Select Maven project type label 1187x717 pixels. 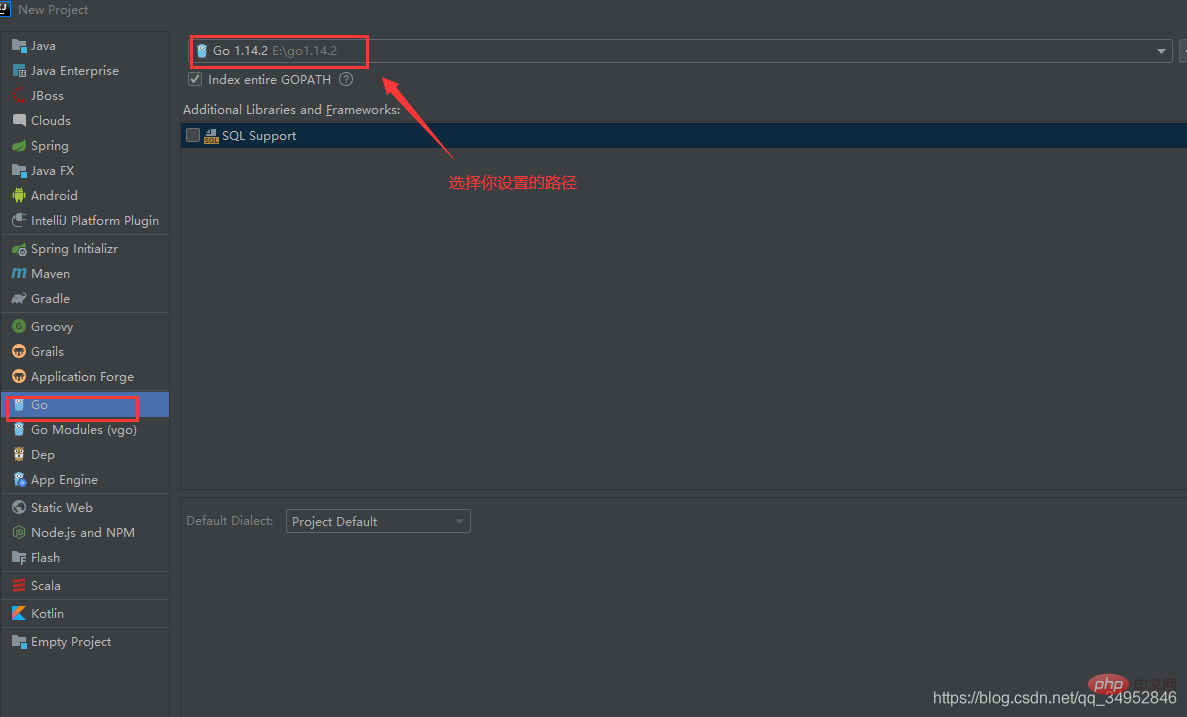(x=50, y=273)
